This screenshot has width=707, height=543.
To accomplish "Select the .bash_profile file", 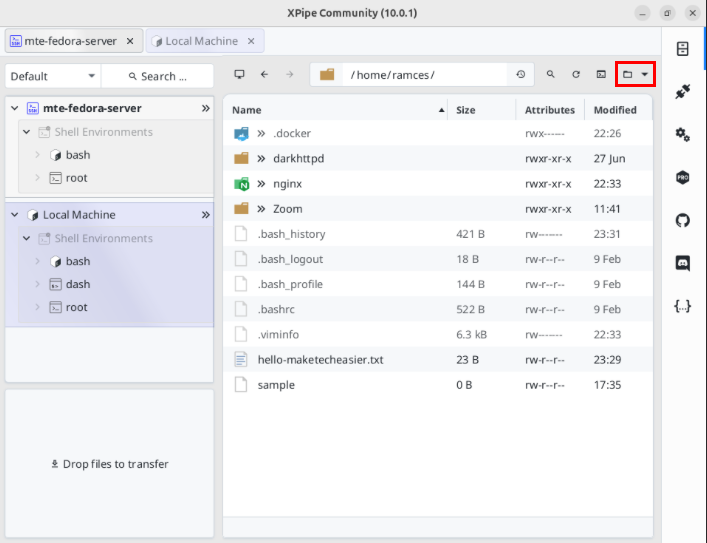I will [x=437, y=284].
